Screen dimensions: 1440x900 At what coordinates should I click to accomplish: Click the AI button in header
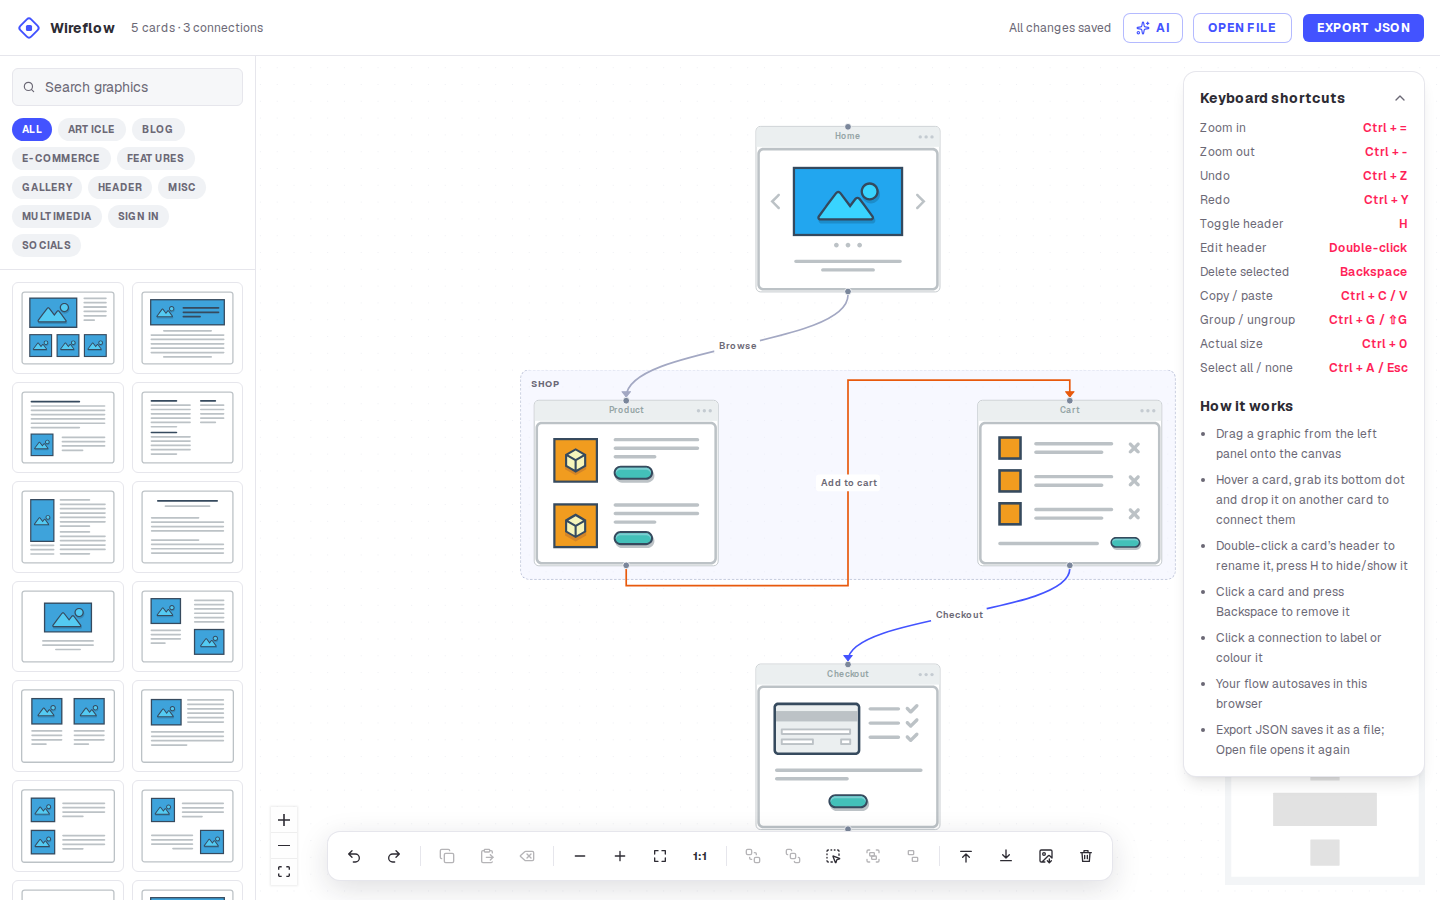point(1153,28)
